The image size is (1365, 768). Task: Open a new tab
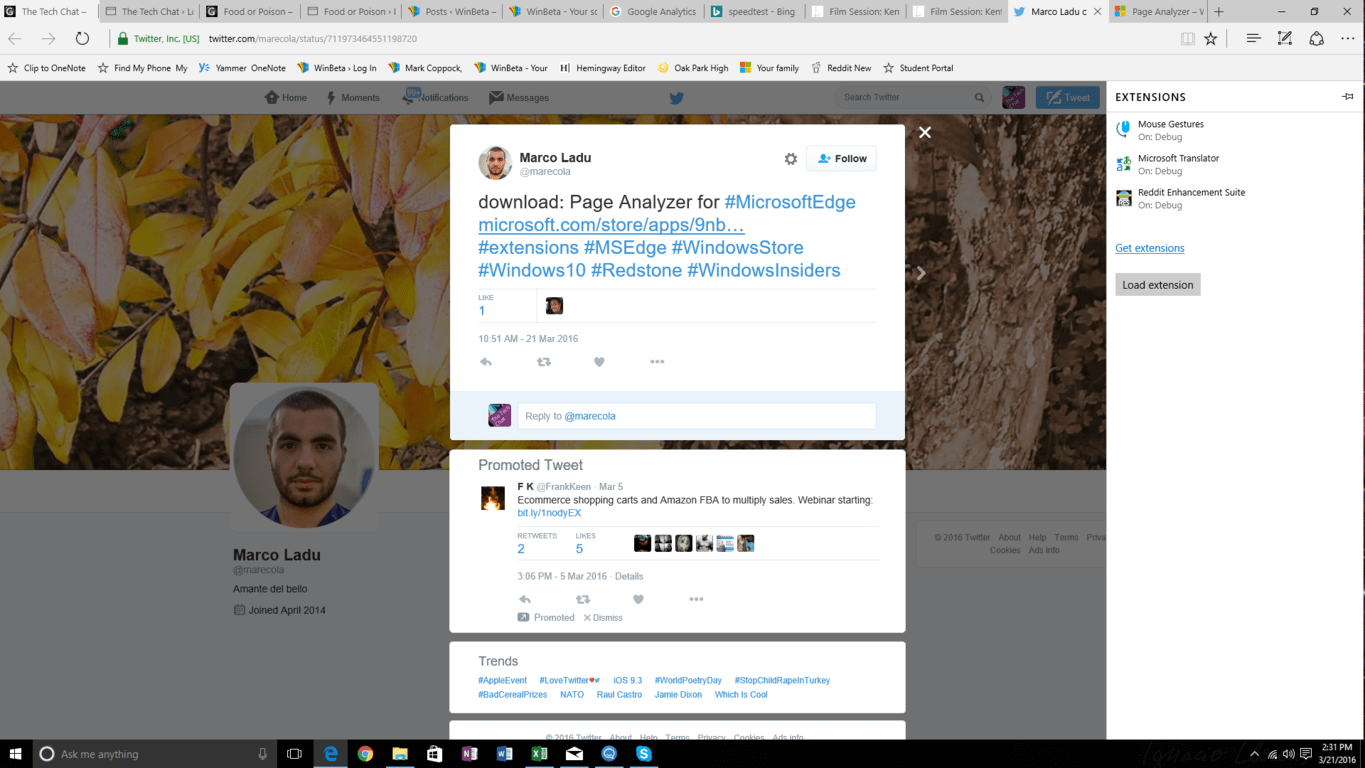[x=1218, y=12]
